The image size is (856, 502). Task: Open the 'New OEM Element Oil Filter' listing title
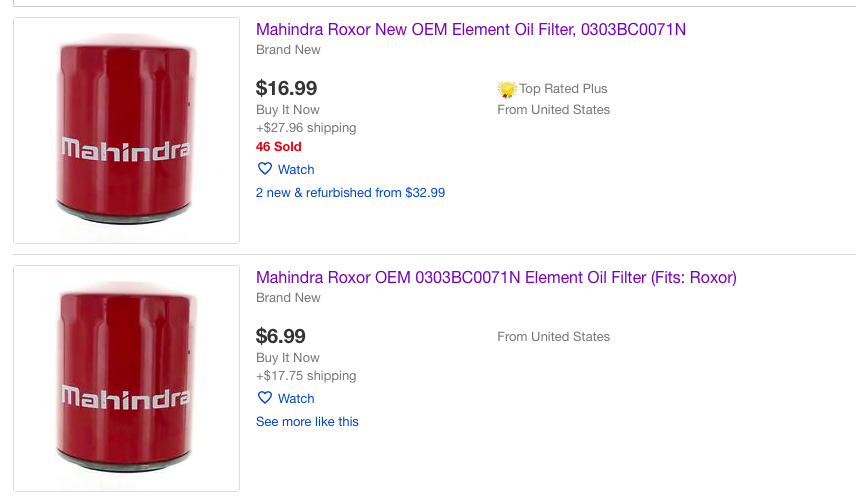[471, 30]
